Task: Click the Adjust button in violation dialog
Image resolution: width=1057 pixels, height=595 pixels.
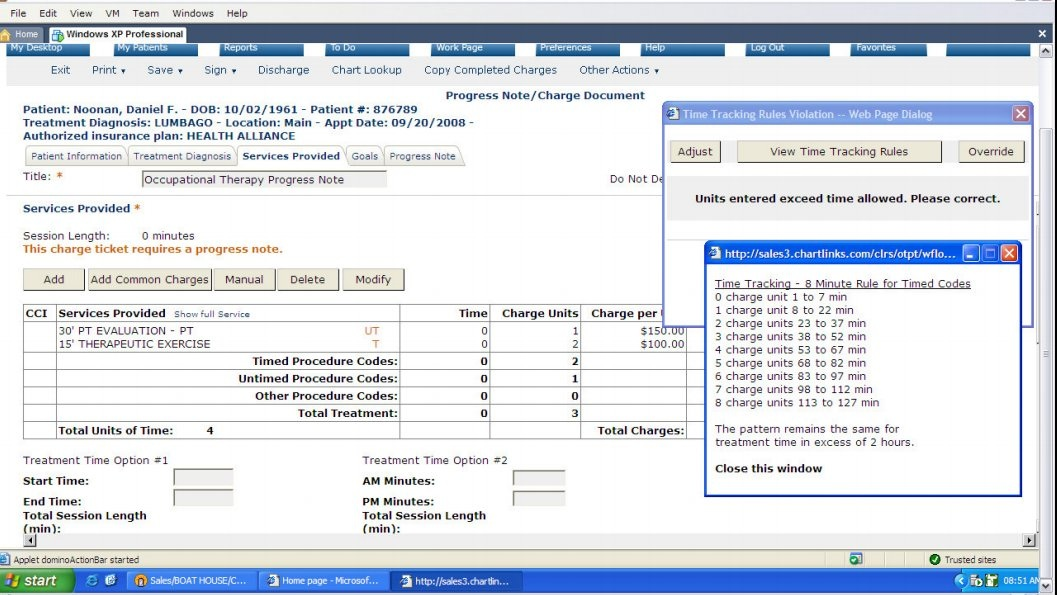Action: click(695, 152)
